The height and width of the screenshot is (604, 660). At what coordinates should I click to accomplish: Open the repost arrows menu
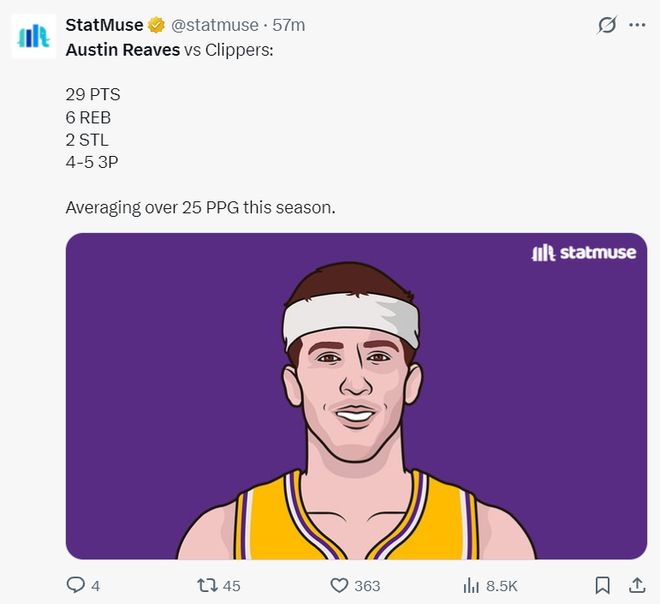click(x=207, y=585)
